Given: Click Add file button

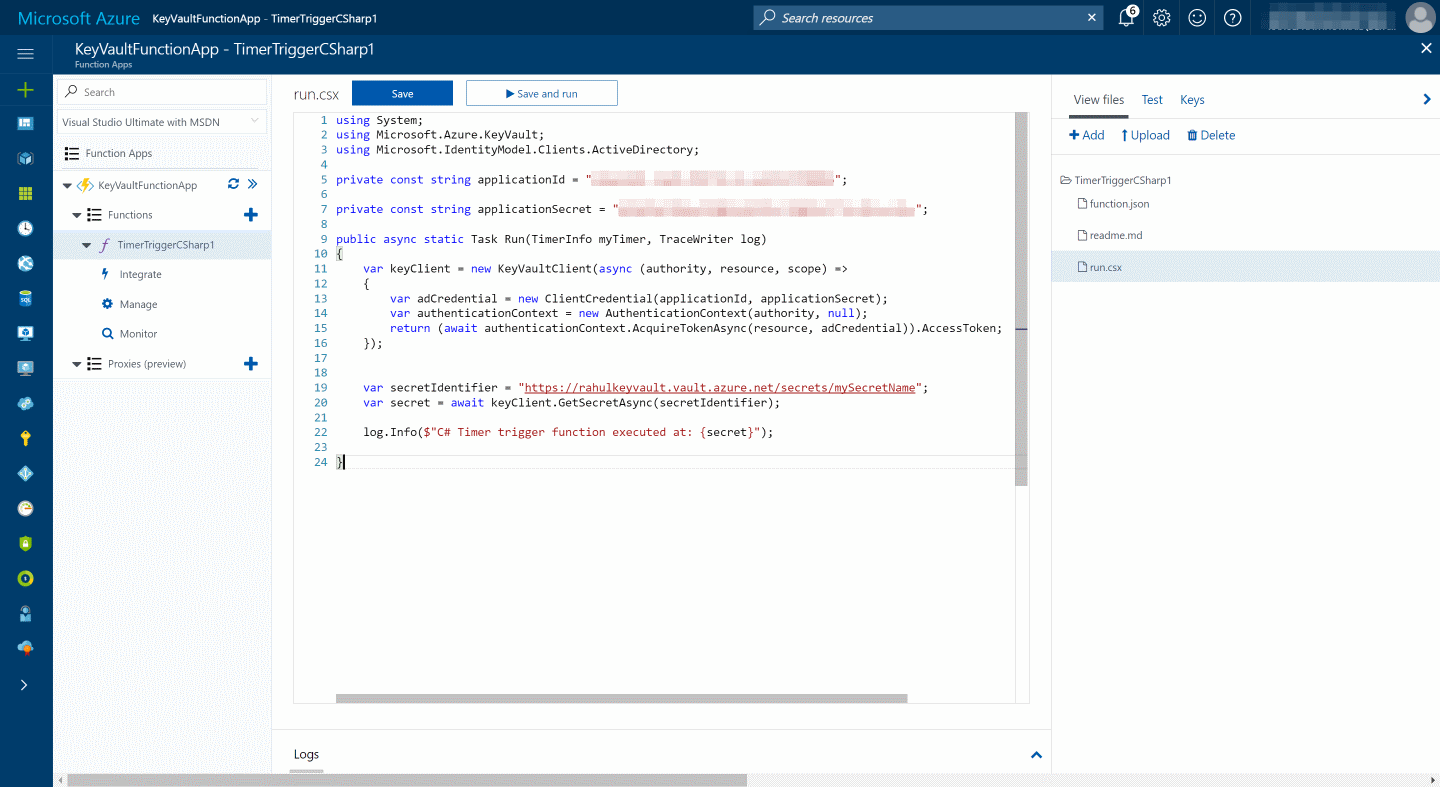Looking at the screenshot, I should (1087, 135).
